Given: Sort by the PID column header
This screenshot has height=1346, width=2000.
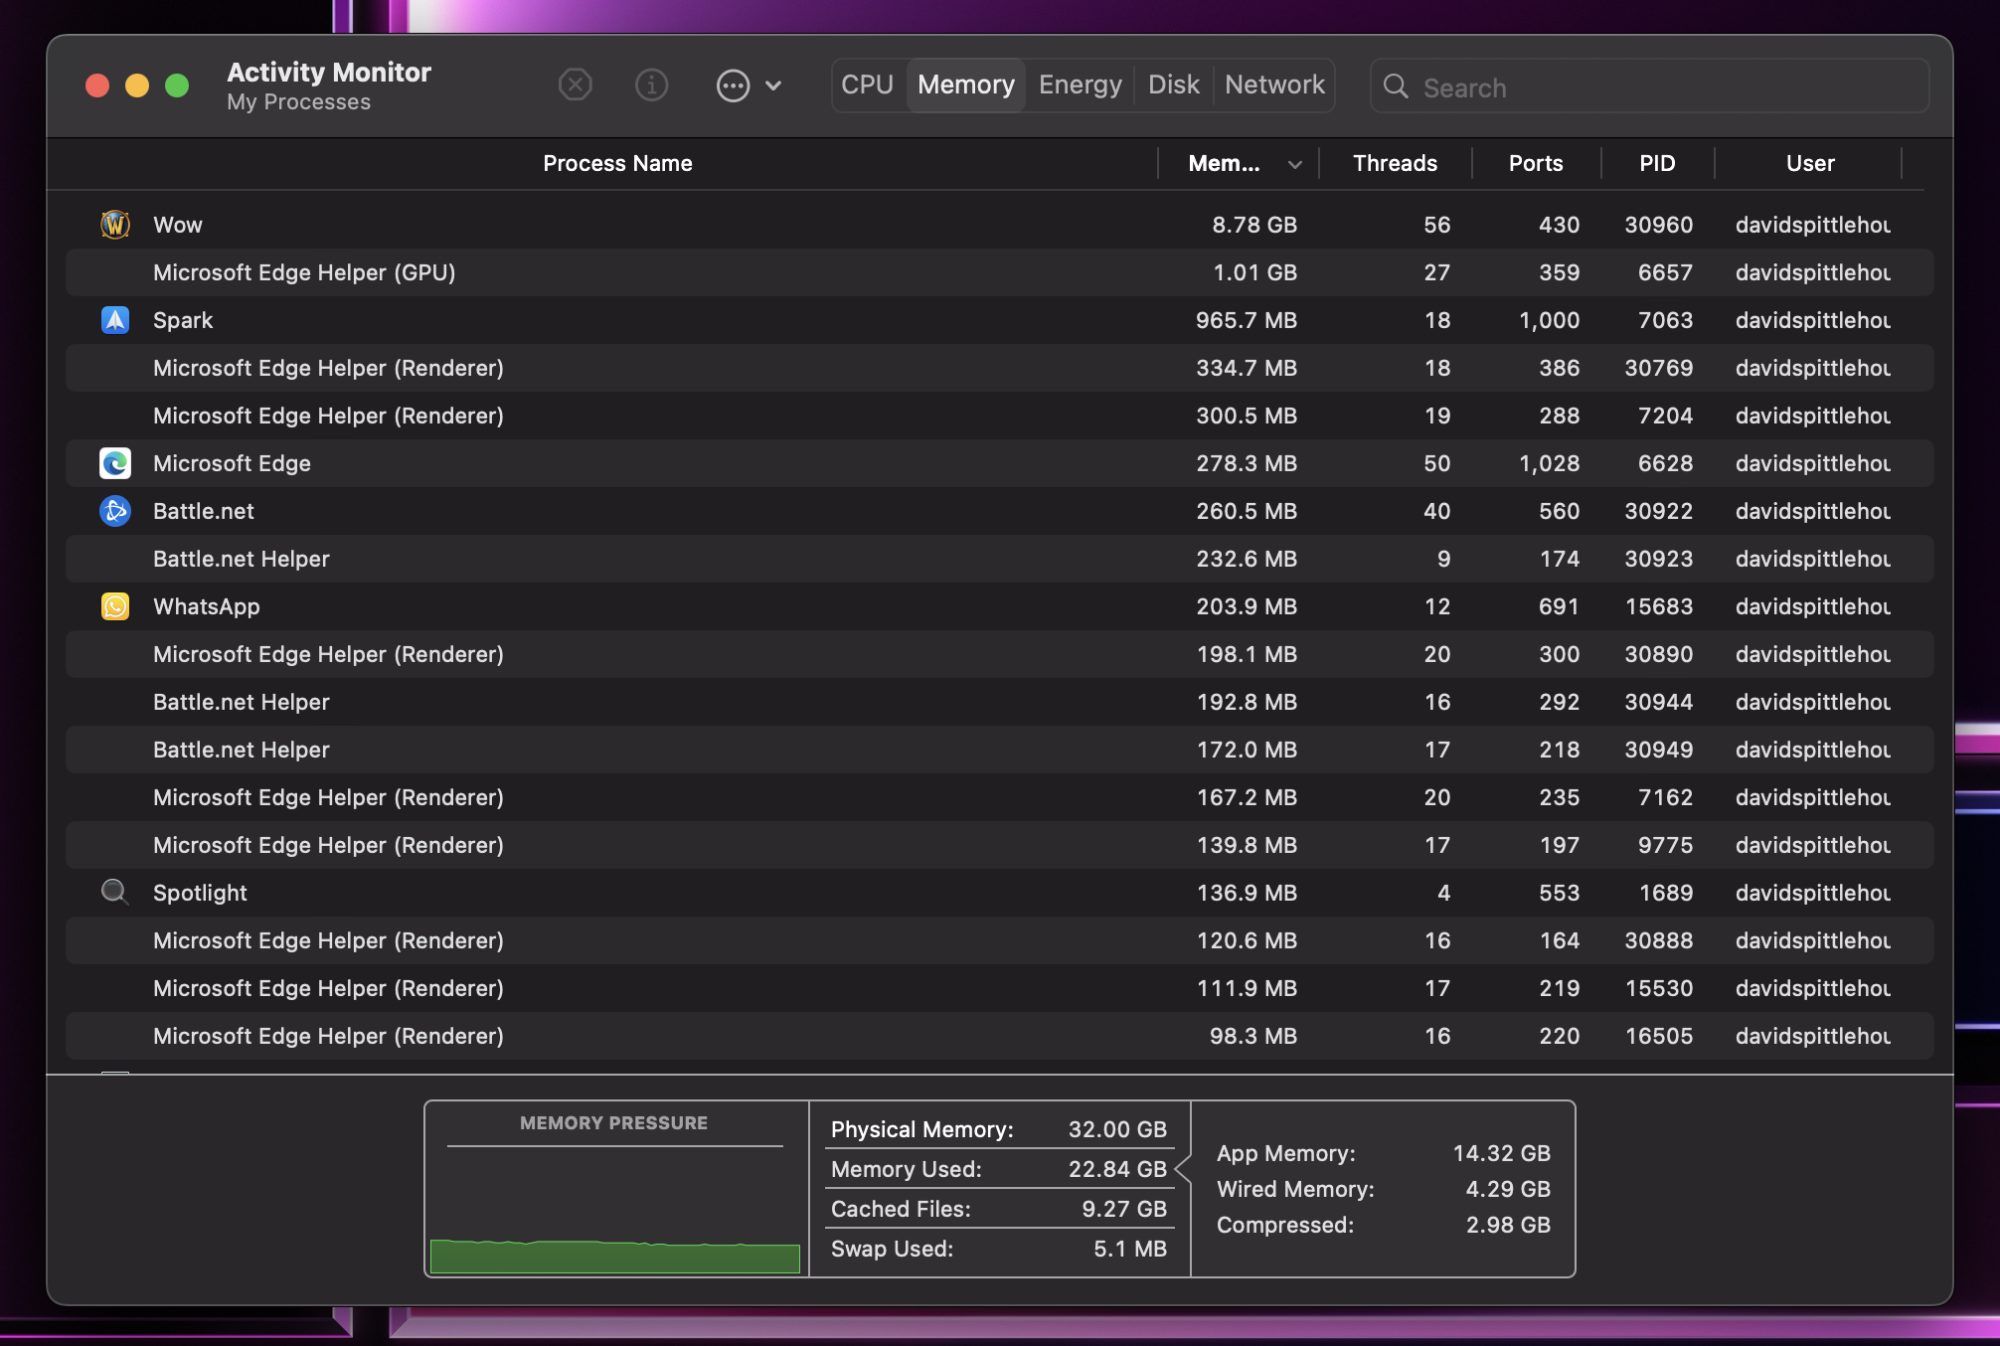Looking at the screenshot, I should point(1656,163).
